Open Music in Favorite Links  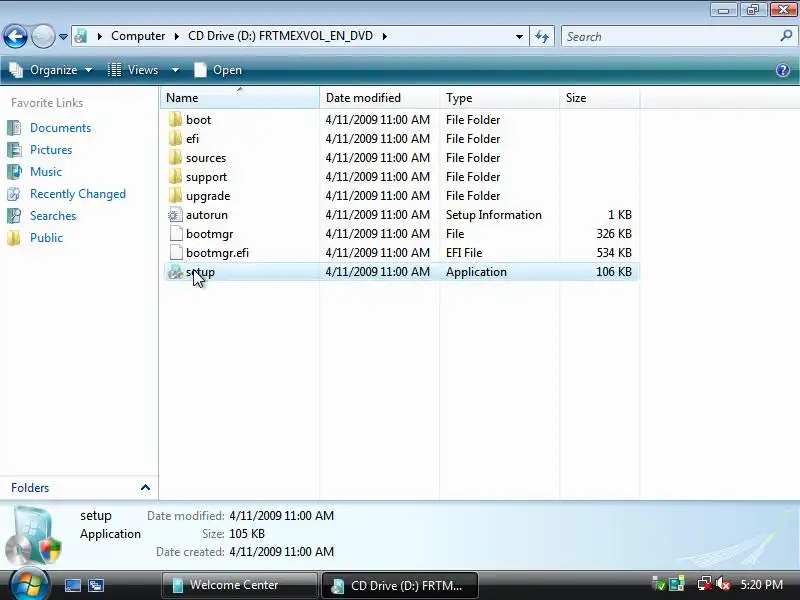(x=46, y=171)
